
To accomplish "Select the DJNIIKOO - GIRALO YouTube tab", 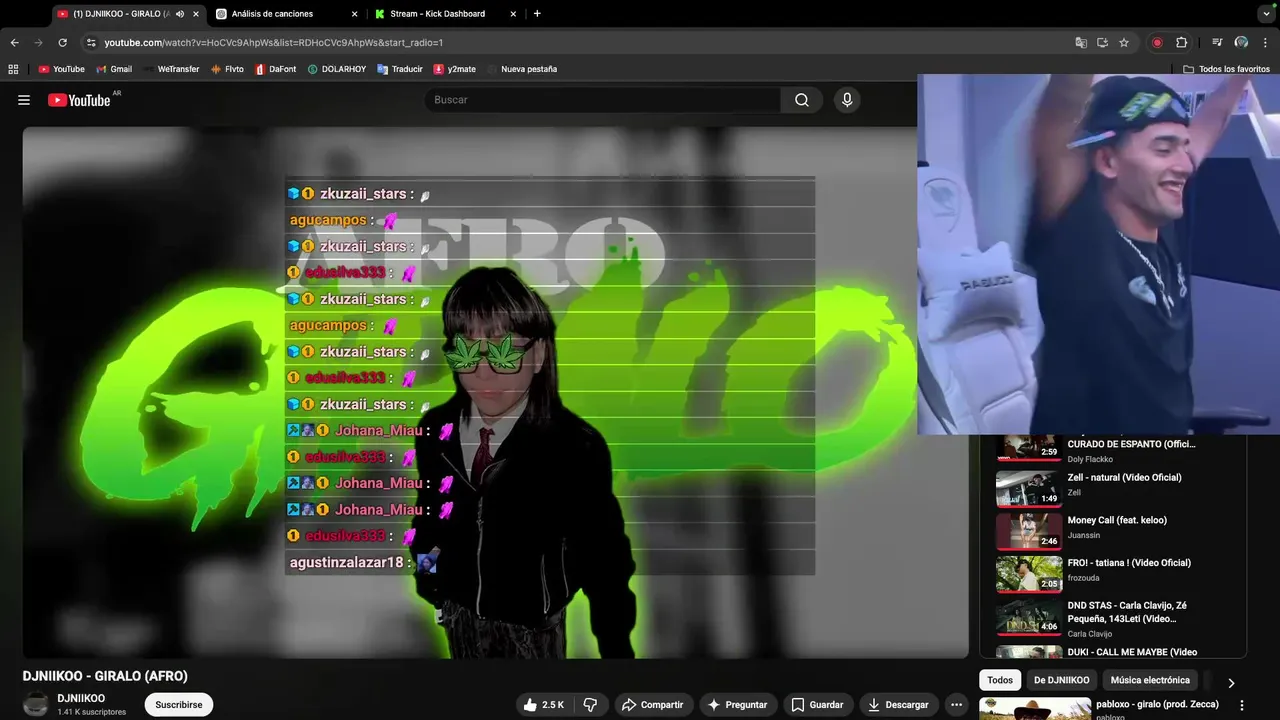I will 128,14.
